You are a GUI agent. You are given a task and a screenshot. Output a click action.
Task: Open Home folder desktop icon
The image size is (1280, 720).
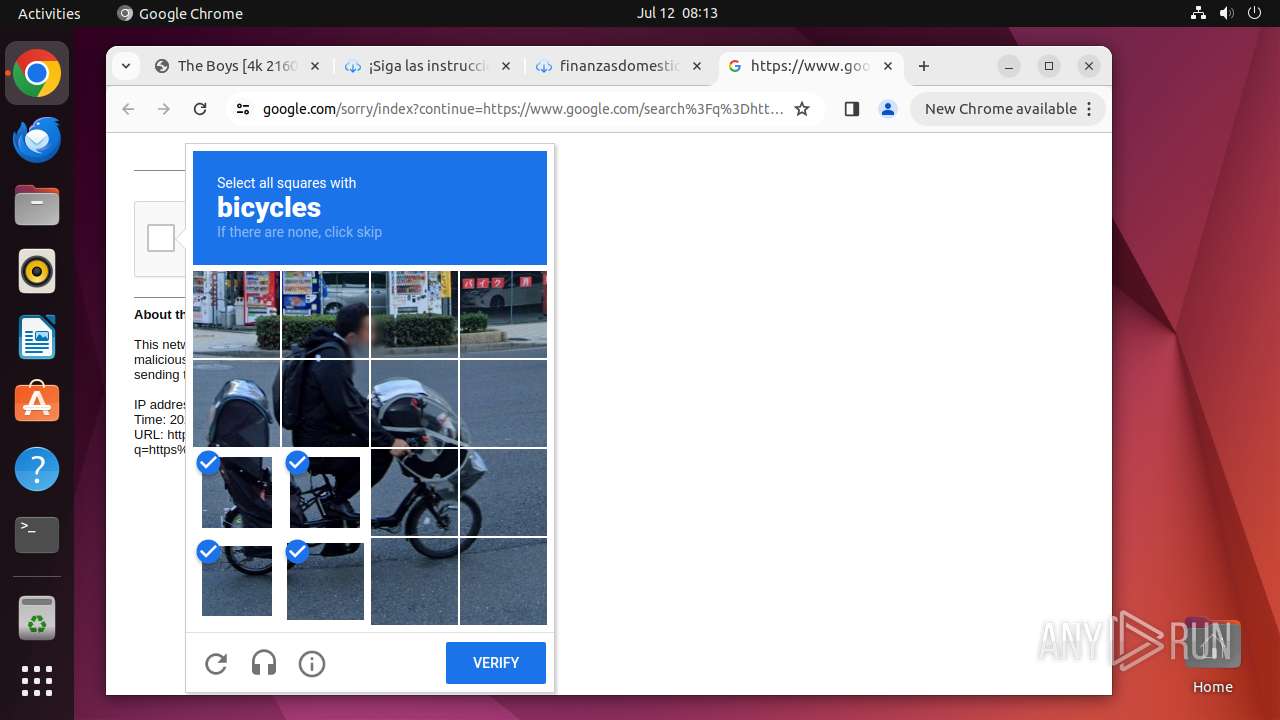(x=1212, y=655)
